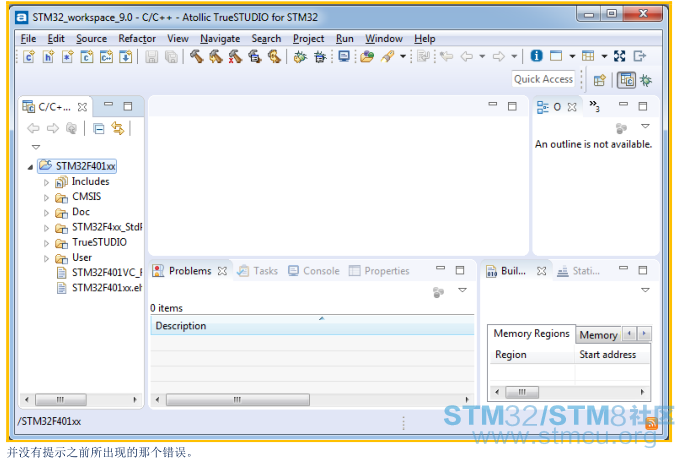Viewport: 681px width, 461px height.
Task: Click the last edit location icon
Action: (x=446, y=56)
